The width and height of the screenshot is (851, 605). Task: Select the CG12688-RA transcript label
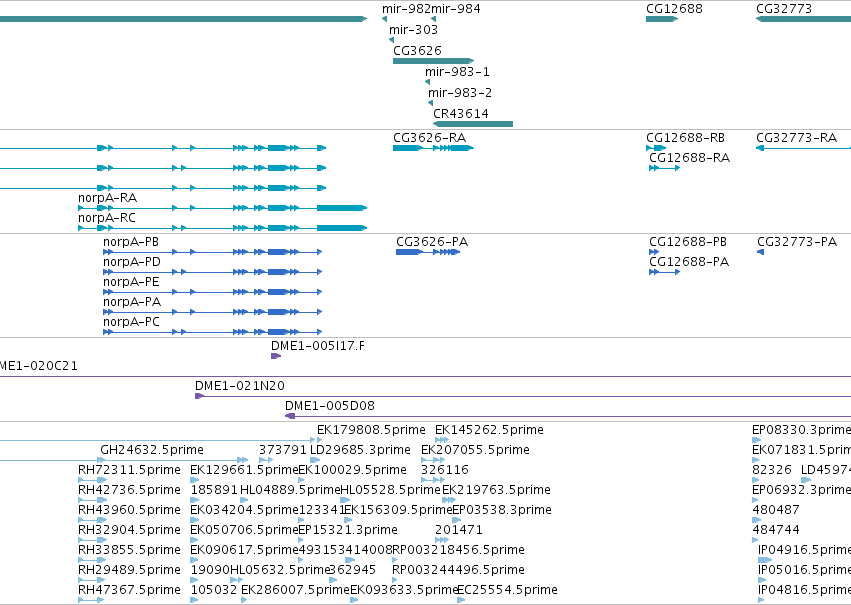690,158
